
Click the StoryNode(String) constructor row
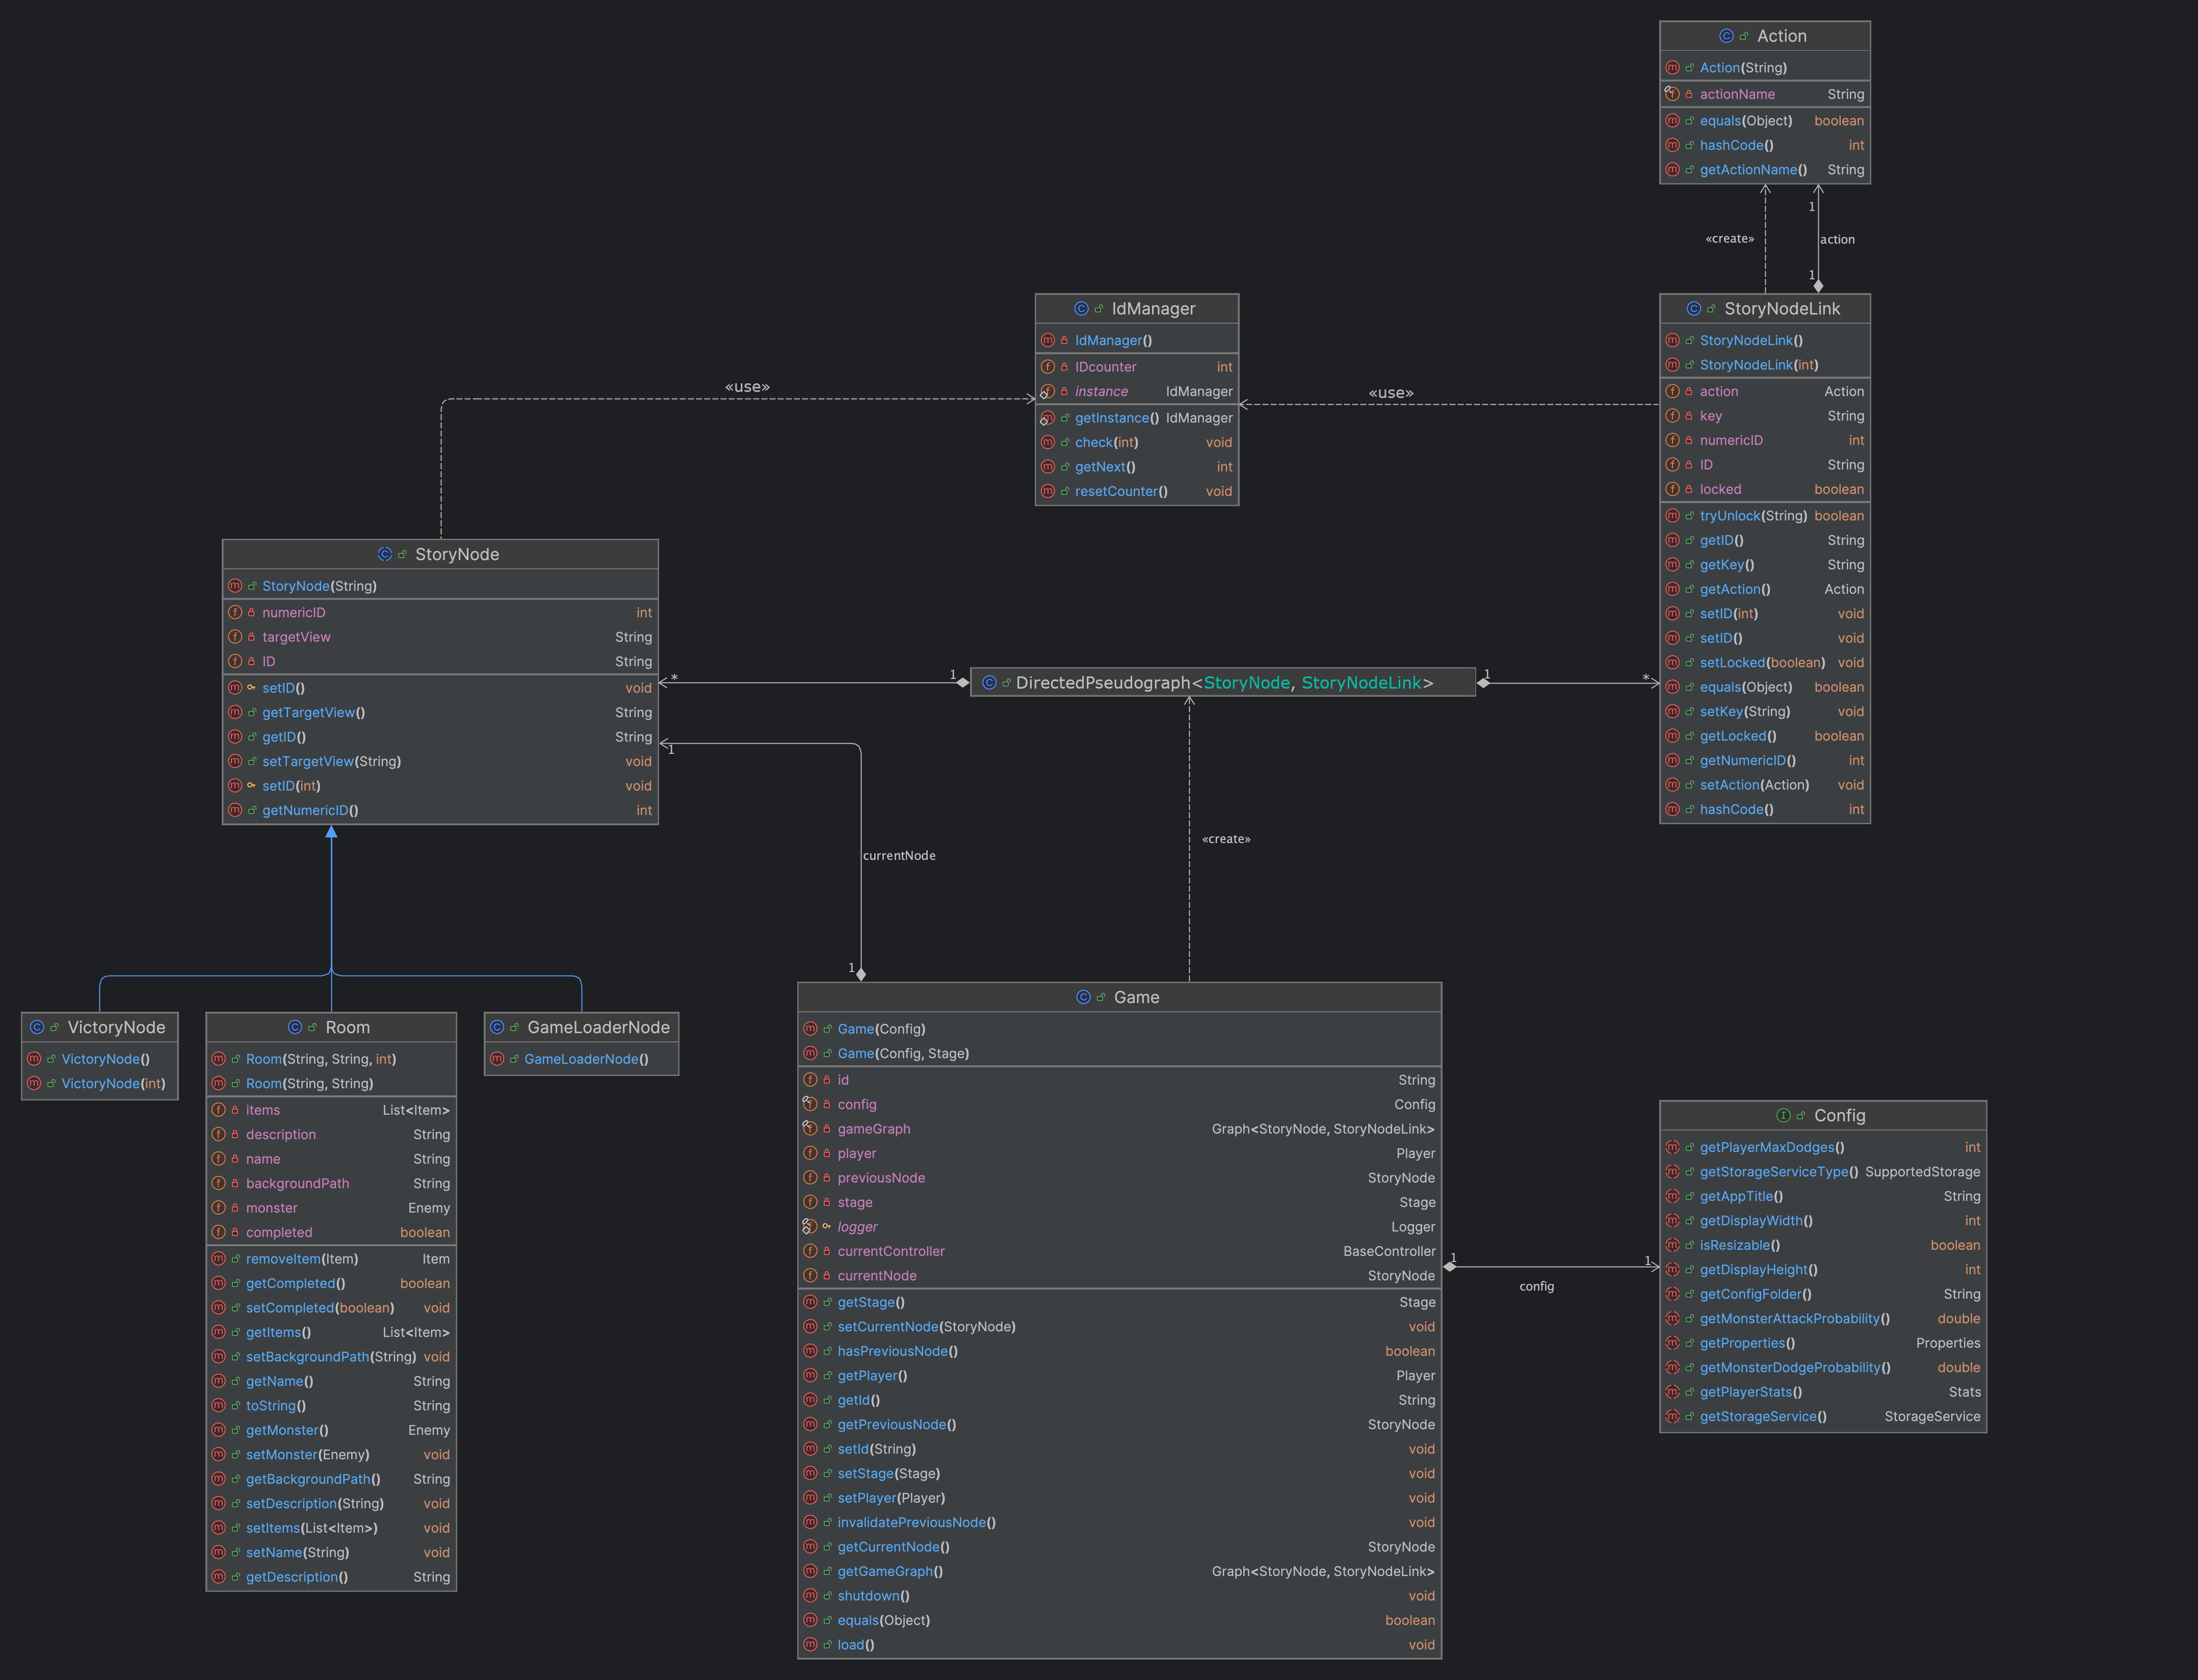pyautogui.click(x=440, y=586)
